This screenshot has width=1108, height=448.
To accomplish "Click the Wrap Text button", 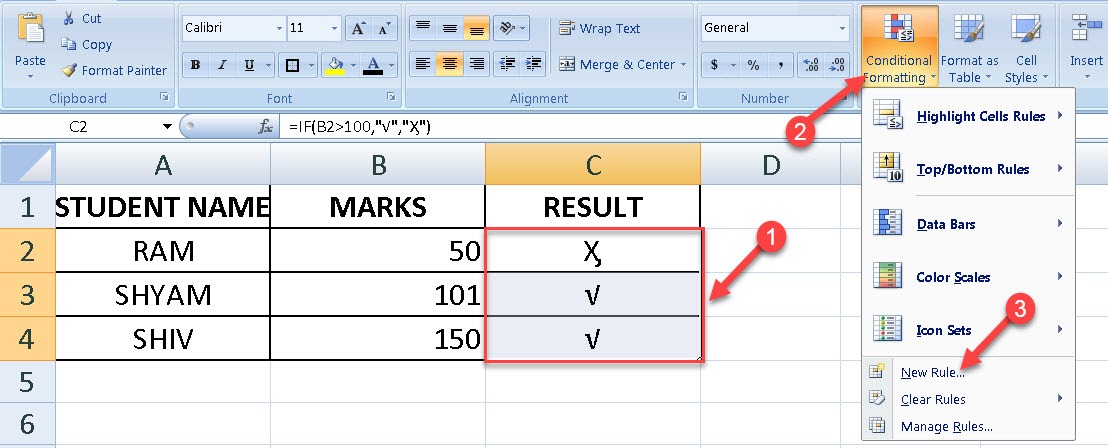I will click(599, 28).
